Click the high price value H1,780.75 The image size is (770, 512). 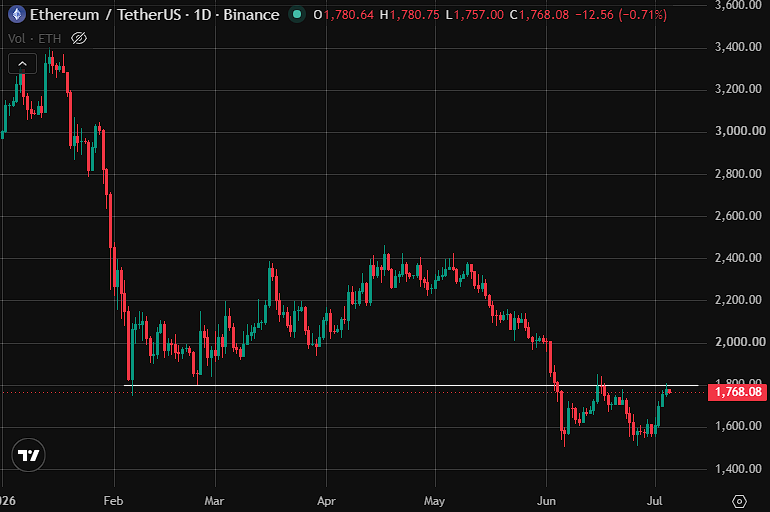410,15
